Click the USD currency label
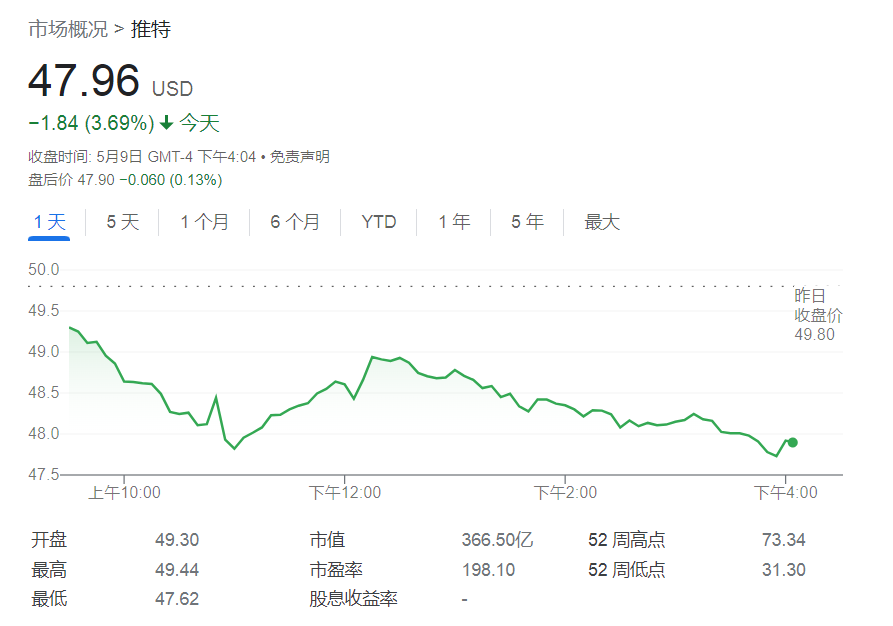Viewport: 893px width, 626px height. [x=173, y=89]
